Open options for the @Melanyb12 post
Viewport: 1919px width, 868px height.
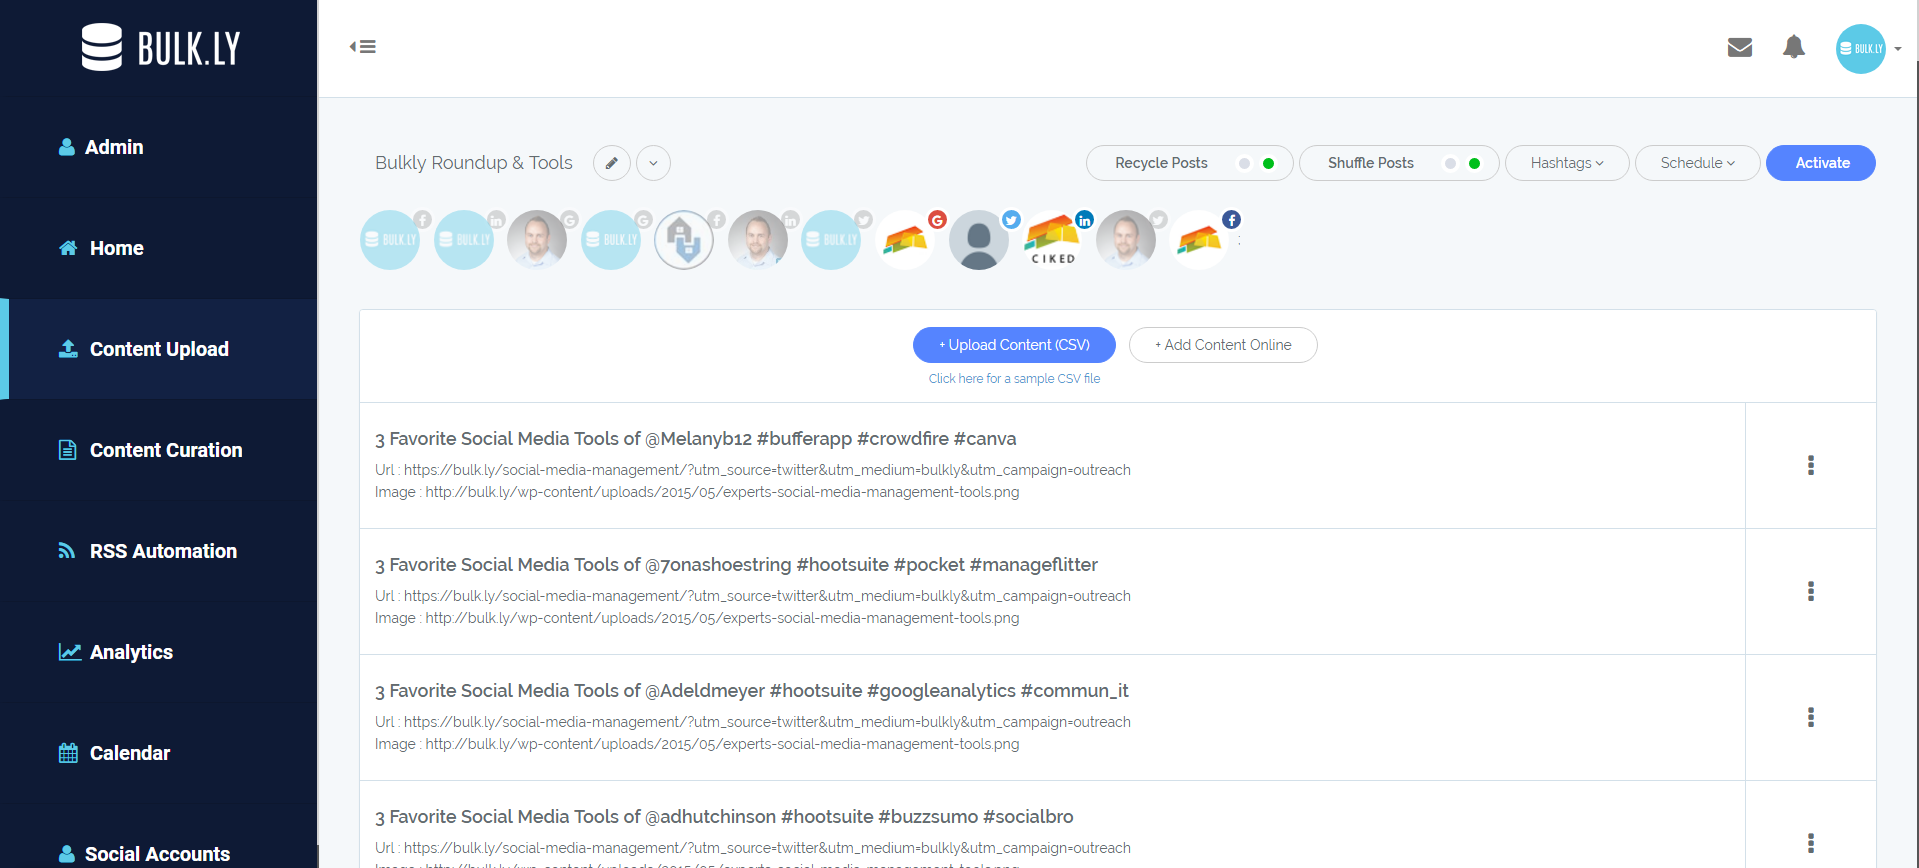pos(1810,465)
